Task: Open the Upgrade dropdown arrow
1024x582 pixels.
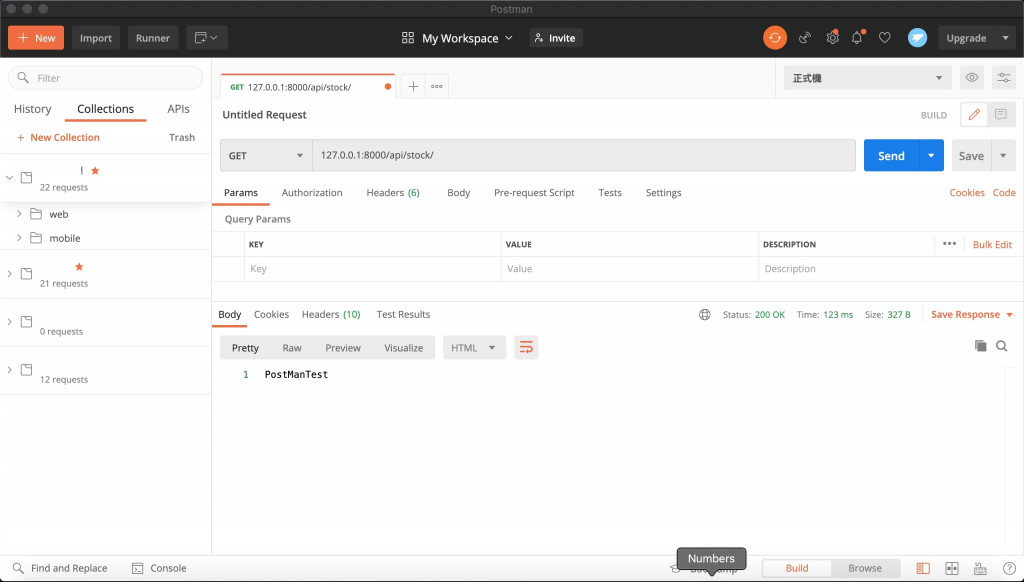Action: click(x=1006, y=38)
